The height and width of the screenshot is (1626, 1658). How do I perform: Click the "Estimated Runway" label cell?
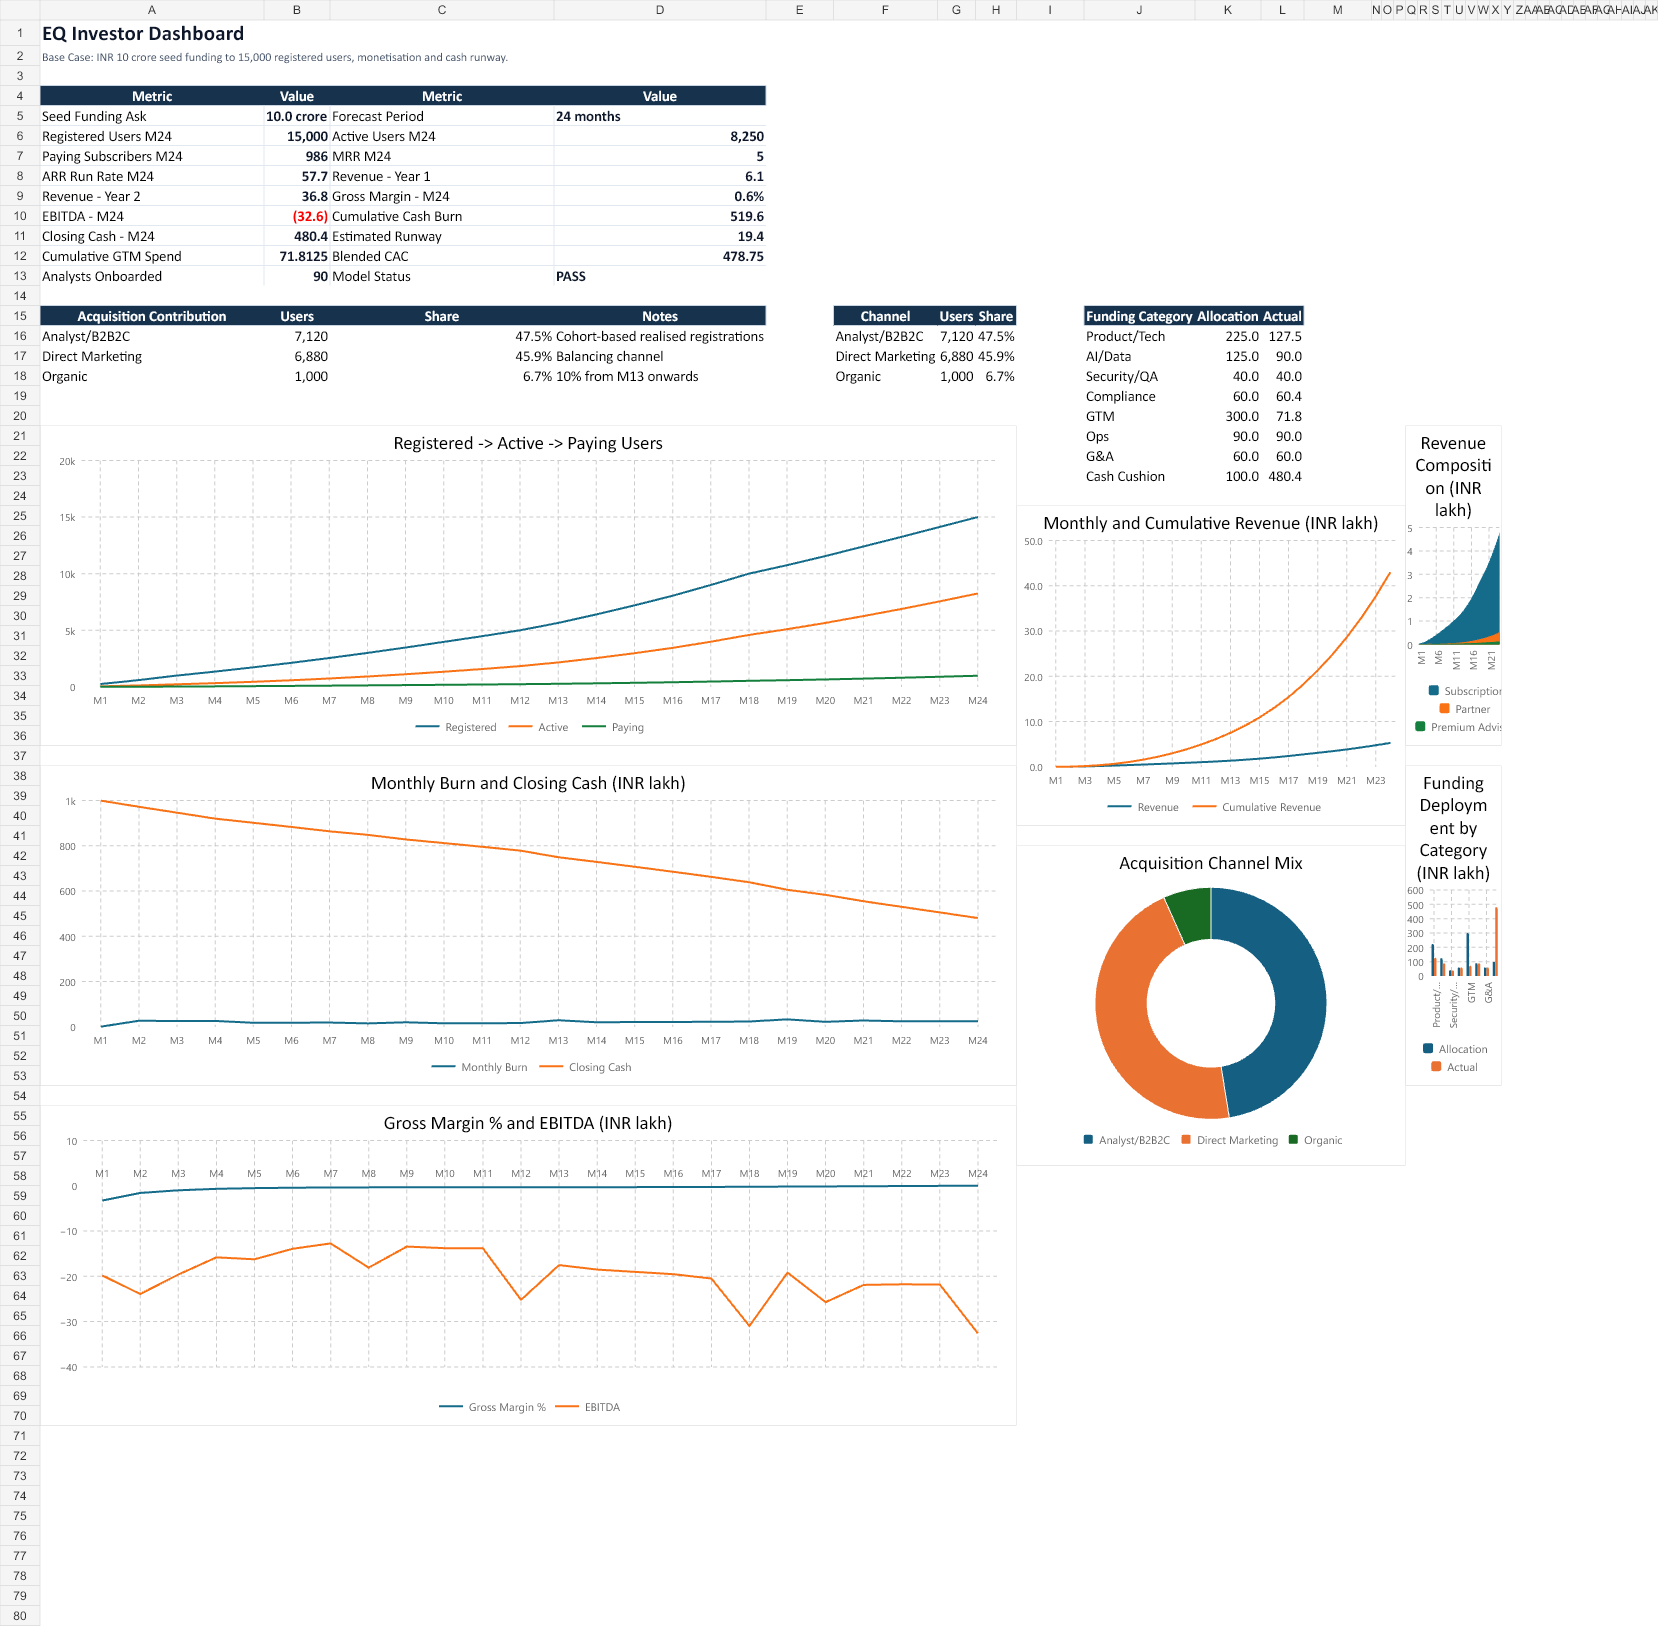(x=442, y=236)
